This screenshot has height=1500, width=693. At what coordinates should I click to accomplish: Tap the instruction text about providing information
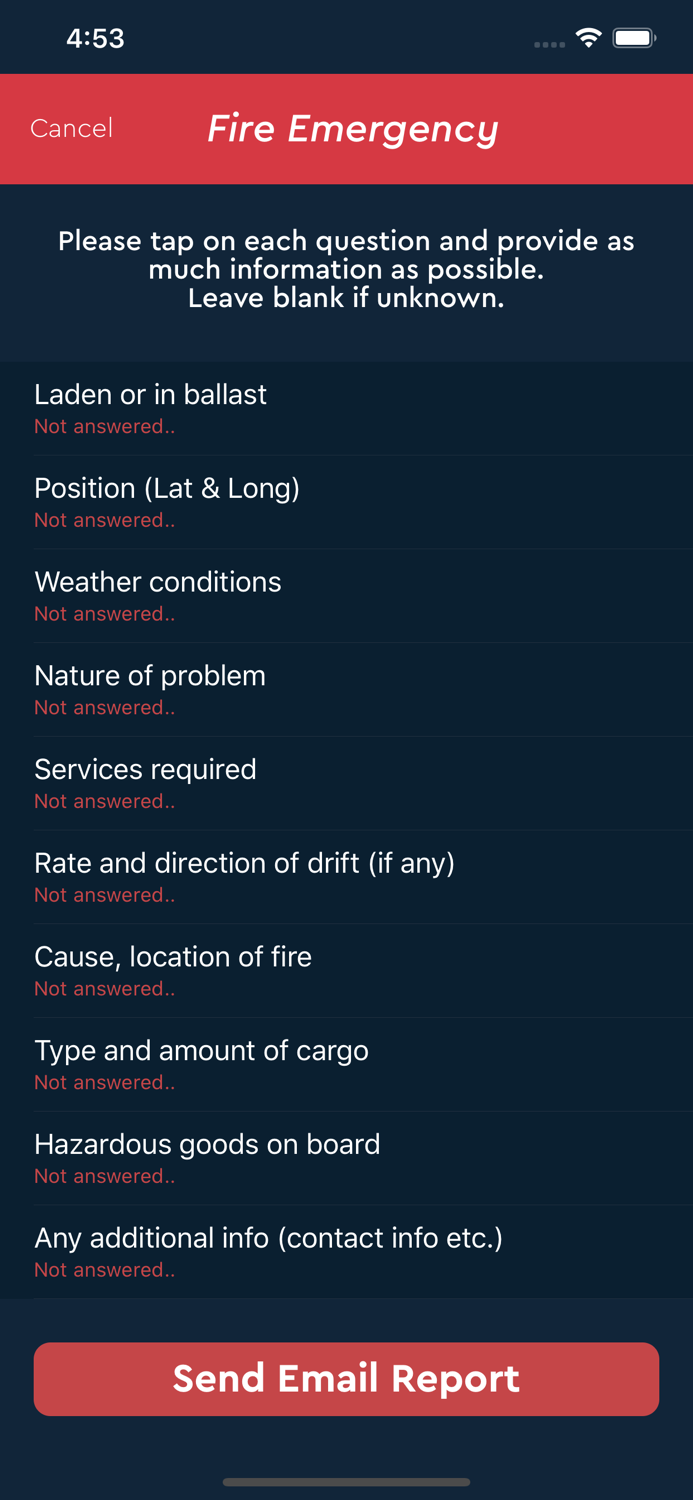coord(346,269)
